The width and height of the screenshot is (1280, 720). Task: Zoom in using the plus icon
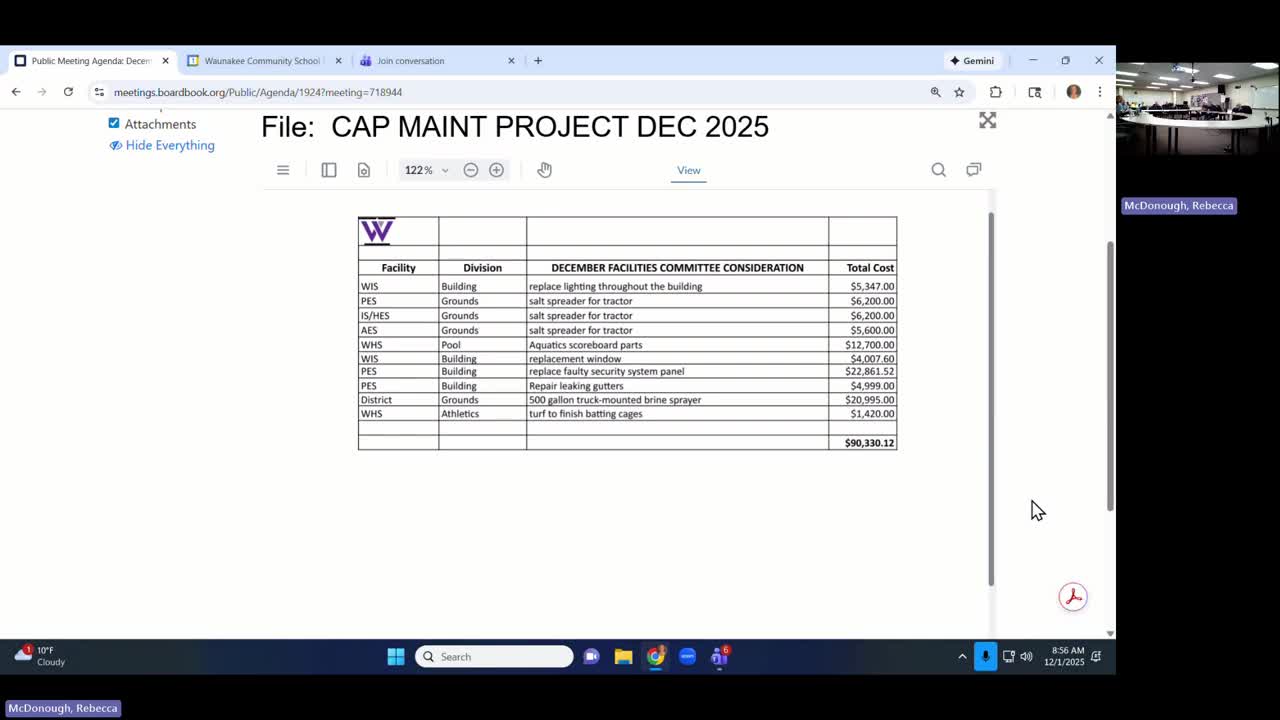pyautogui.click(x=496, y=170)
